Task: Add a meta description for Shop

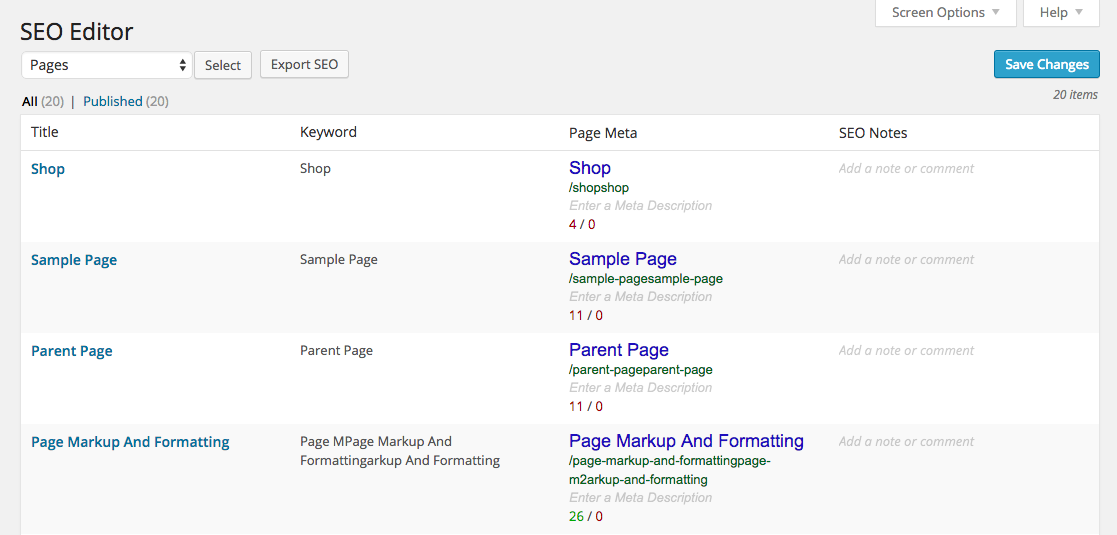Action: click(640, 206)
